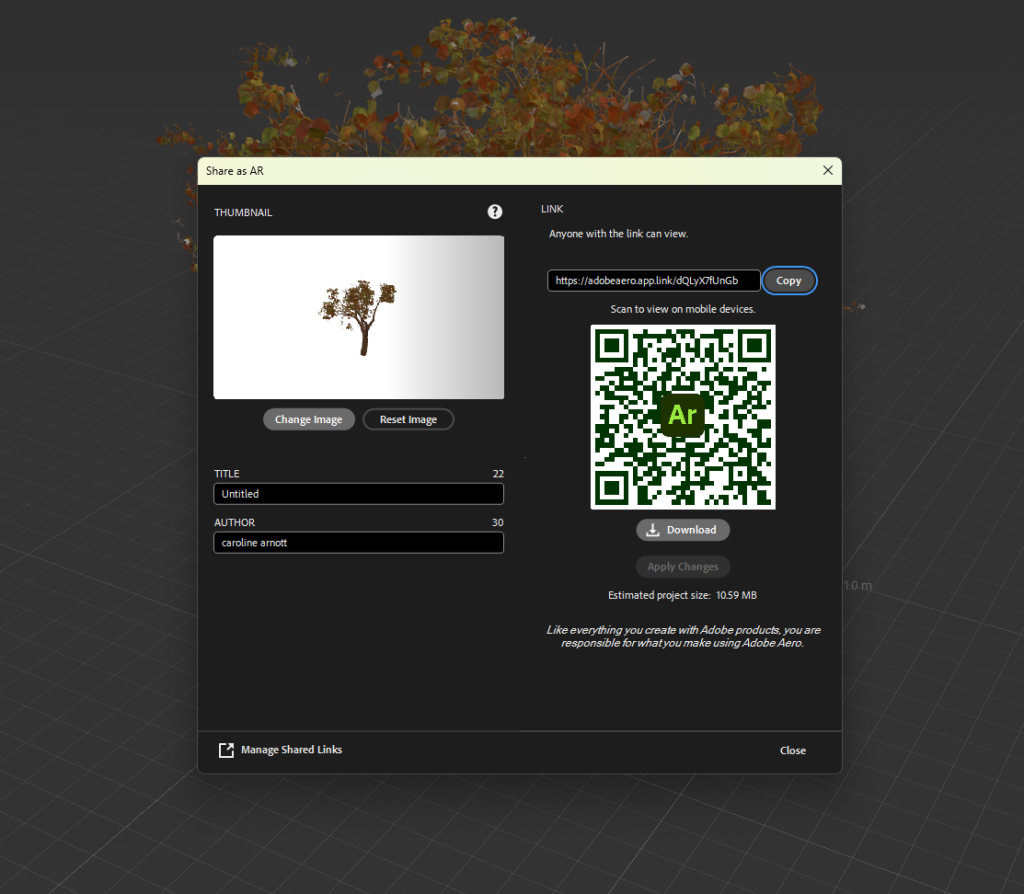
Task: Click the author character count 30
Action: [498, 522]
